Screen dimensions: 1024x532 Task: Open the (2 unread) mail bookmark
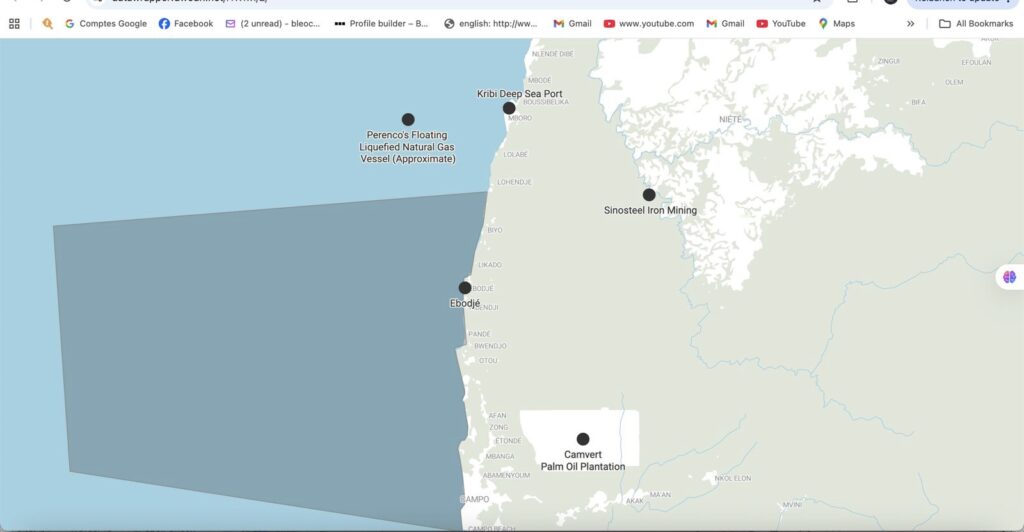click(x=273, y=24)
